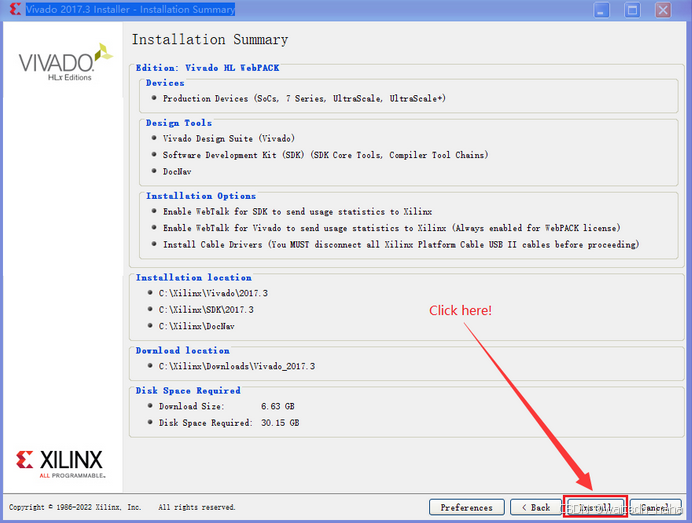Click the 'Download location' heading

[x=182, y=350]
